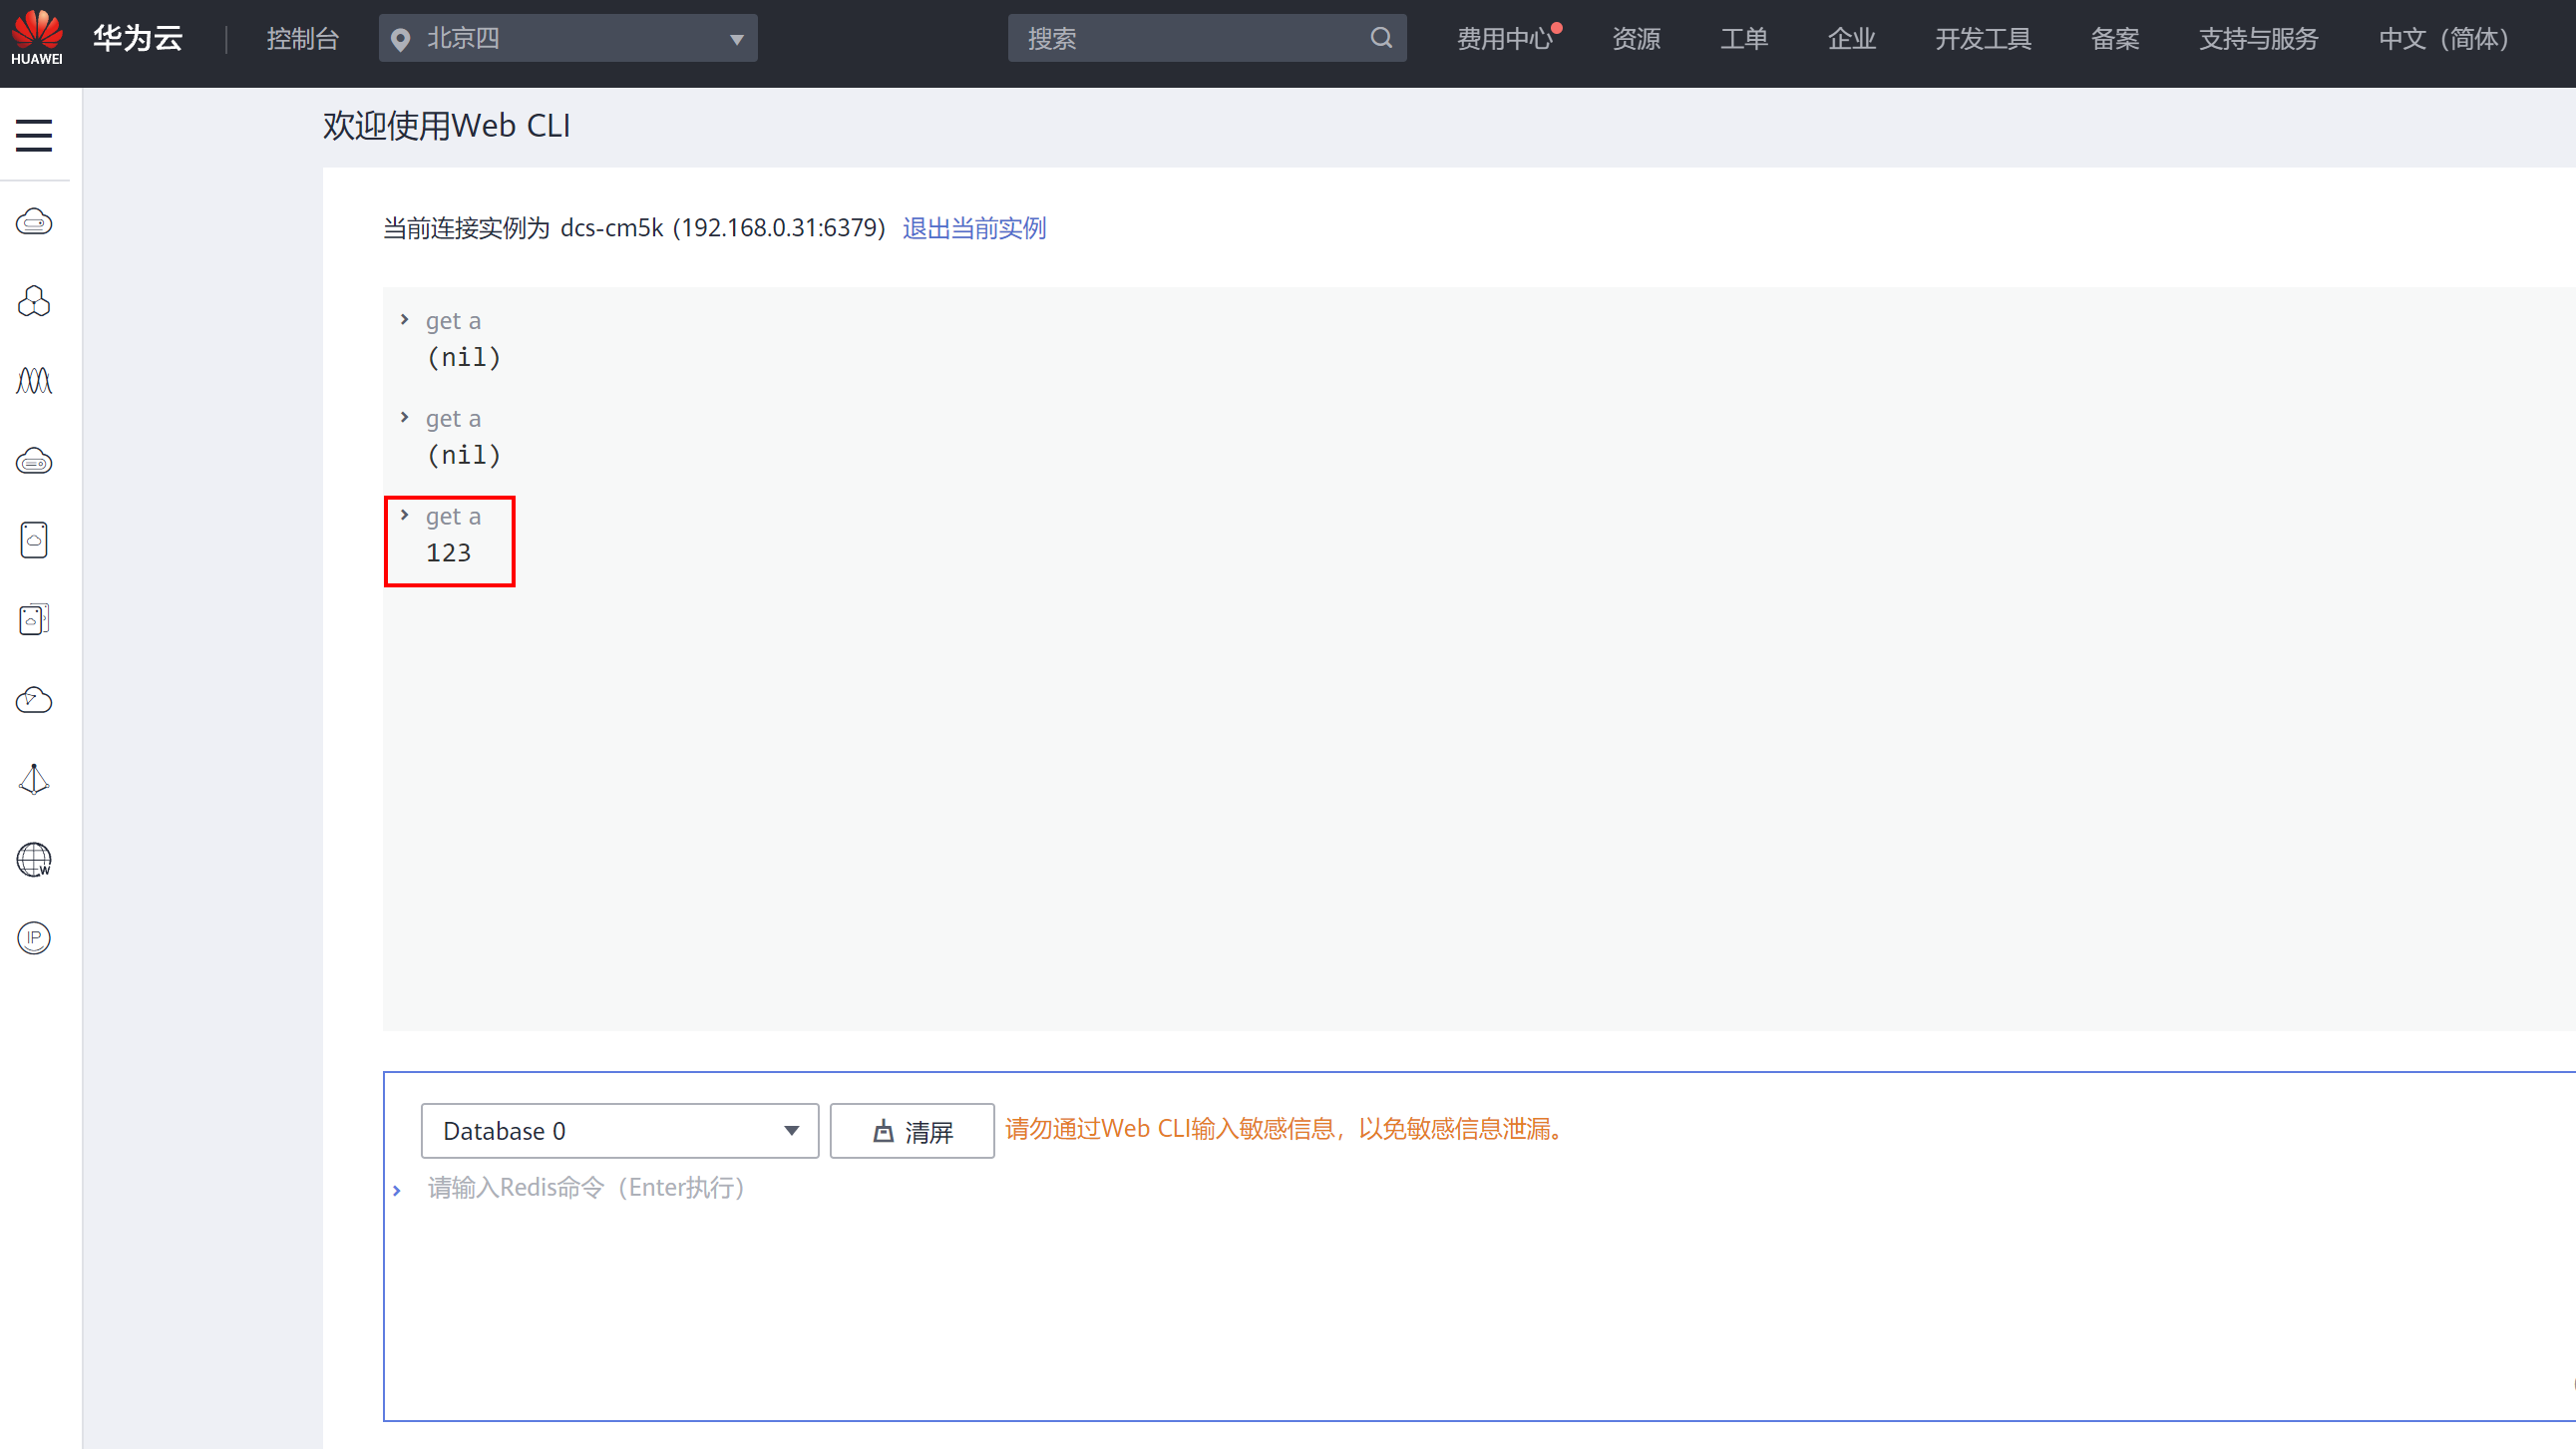This screenshot has width=2576, height=1449.
Task: Click the Huawei Cloud logo
Action: click(x=38, y=38)
